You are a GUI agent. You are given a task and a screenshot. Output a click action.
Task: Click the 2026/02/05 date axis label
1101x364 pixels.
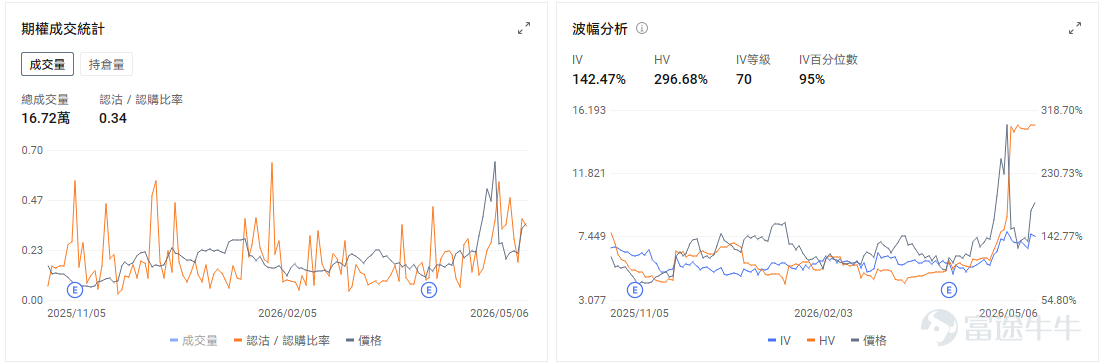[x=287, y=313]
